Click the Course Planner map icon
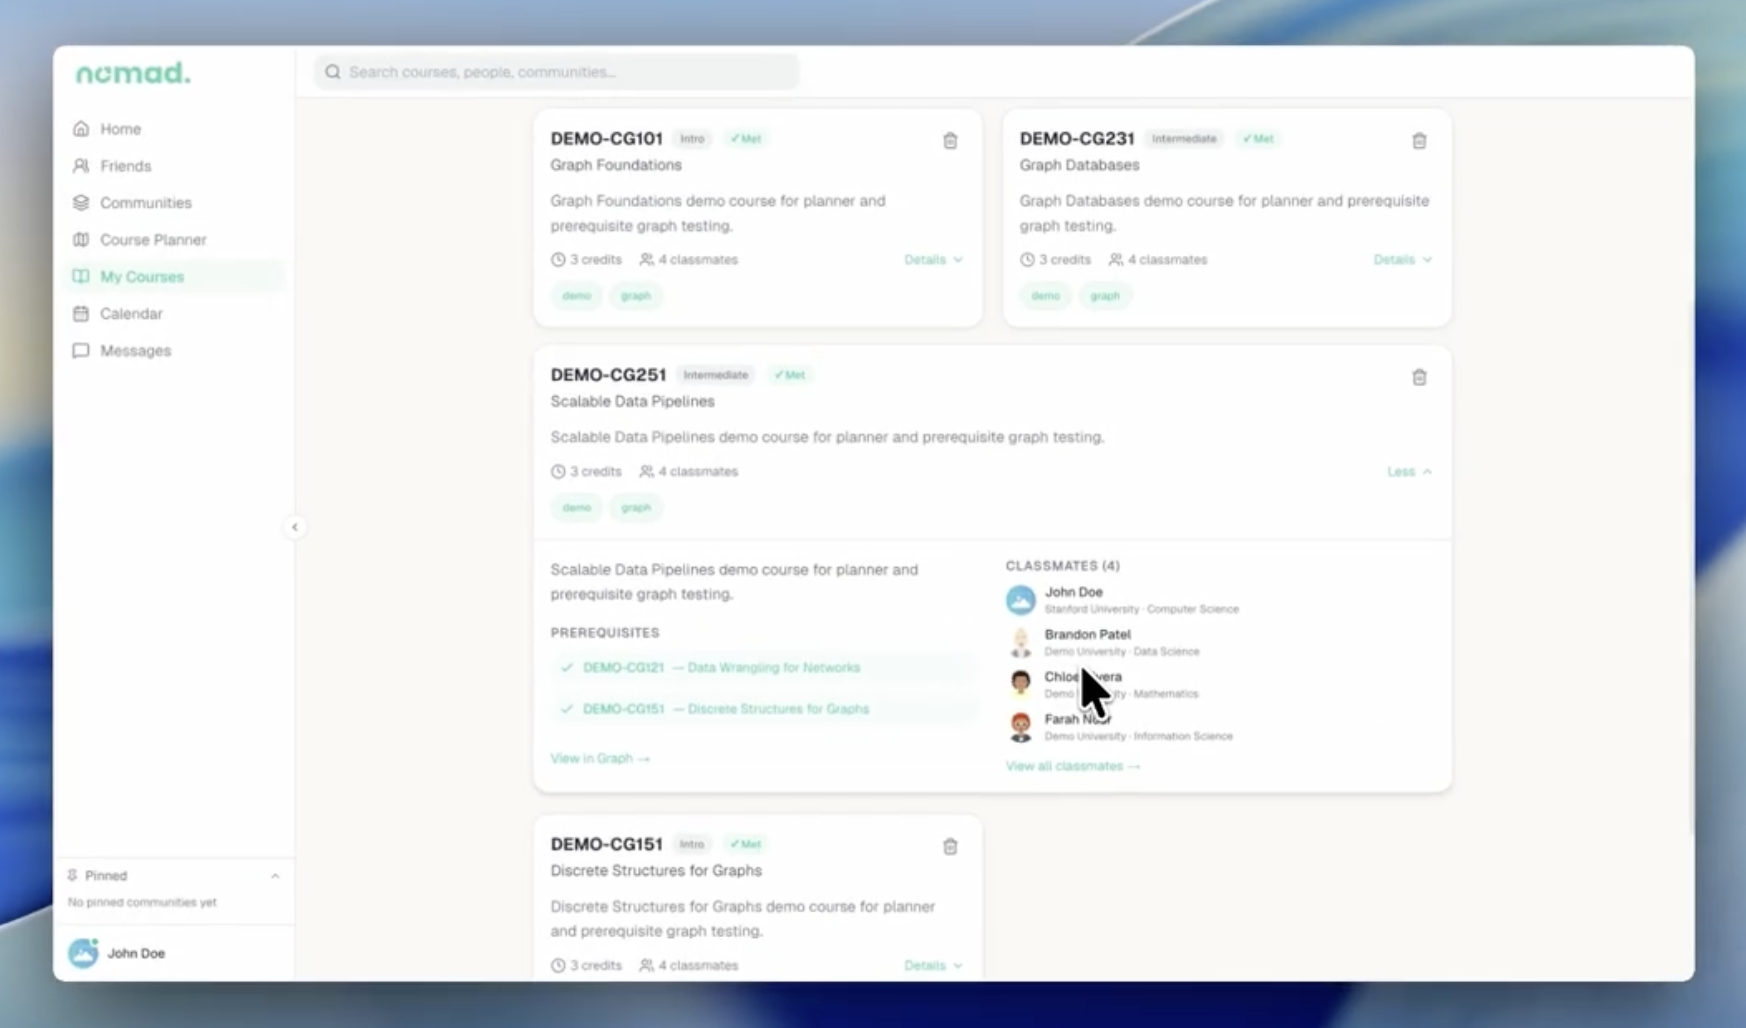1746x1028 pixels. point(81,240)
